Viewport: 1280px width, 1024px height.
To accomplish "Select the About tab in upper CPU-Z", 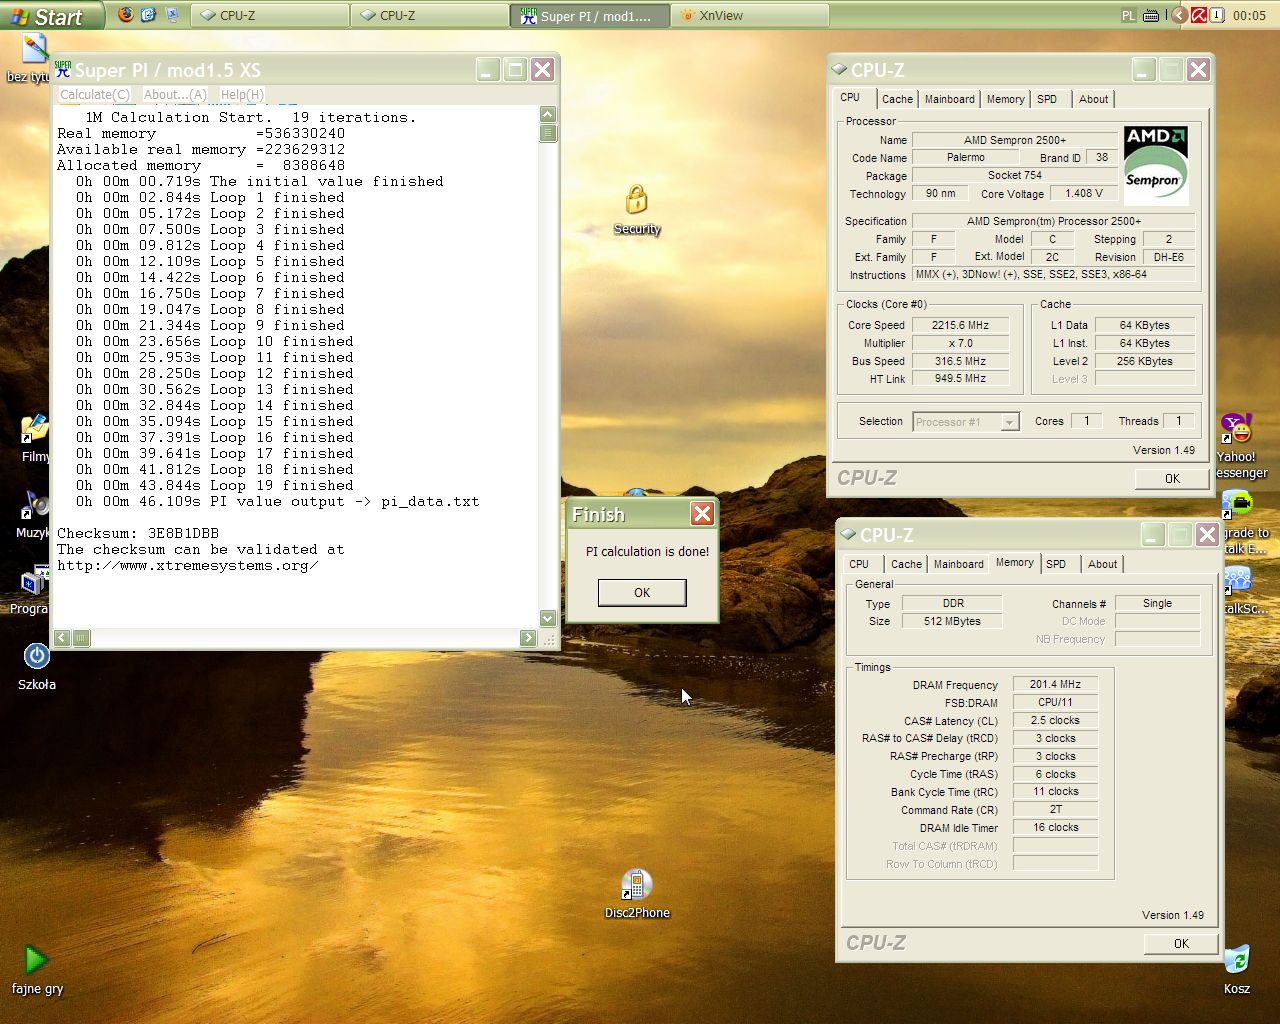I will pos(1093,99).
